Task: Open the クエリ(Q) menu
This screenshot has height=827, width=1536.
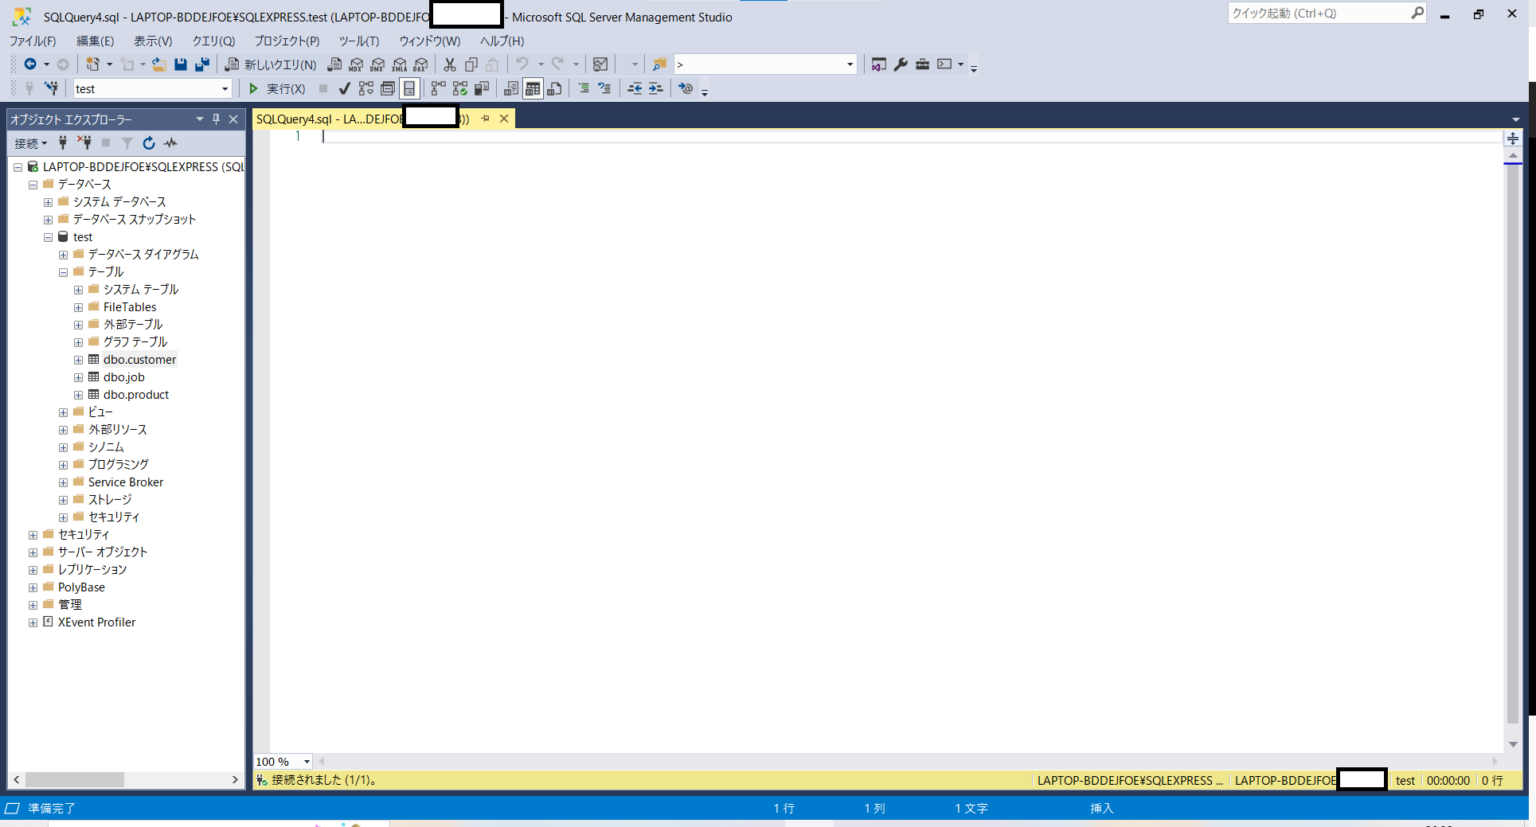Action: tap(214, 41)
